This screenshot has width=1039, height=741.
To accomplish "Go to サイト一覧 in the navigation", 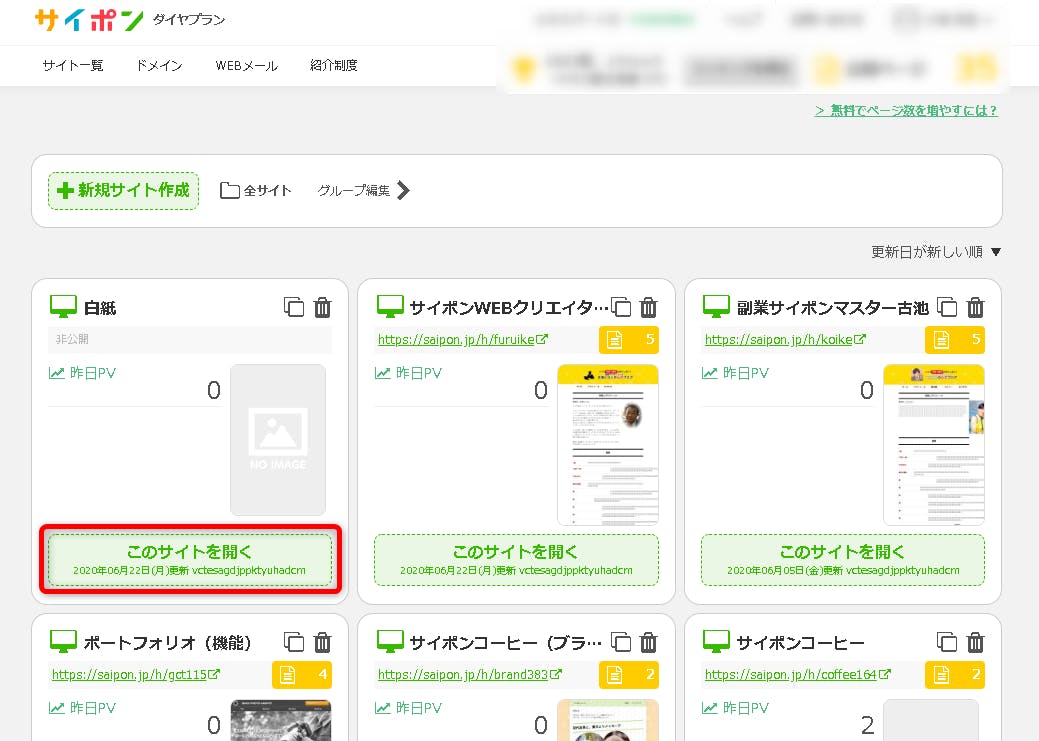I will click(x=73, y=66).
